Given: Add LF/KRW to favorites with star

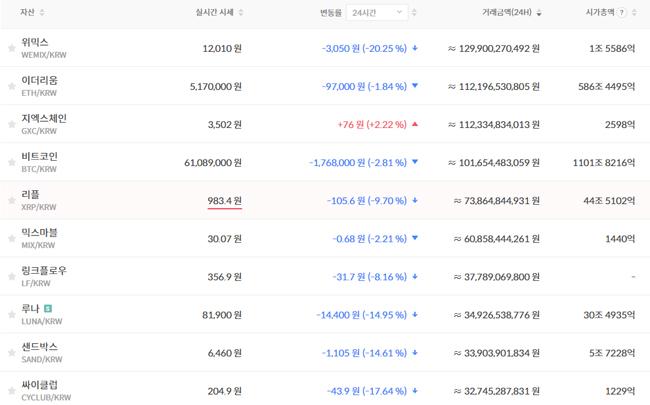Looking at the screenshot, I should (x=12, y=276).
